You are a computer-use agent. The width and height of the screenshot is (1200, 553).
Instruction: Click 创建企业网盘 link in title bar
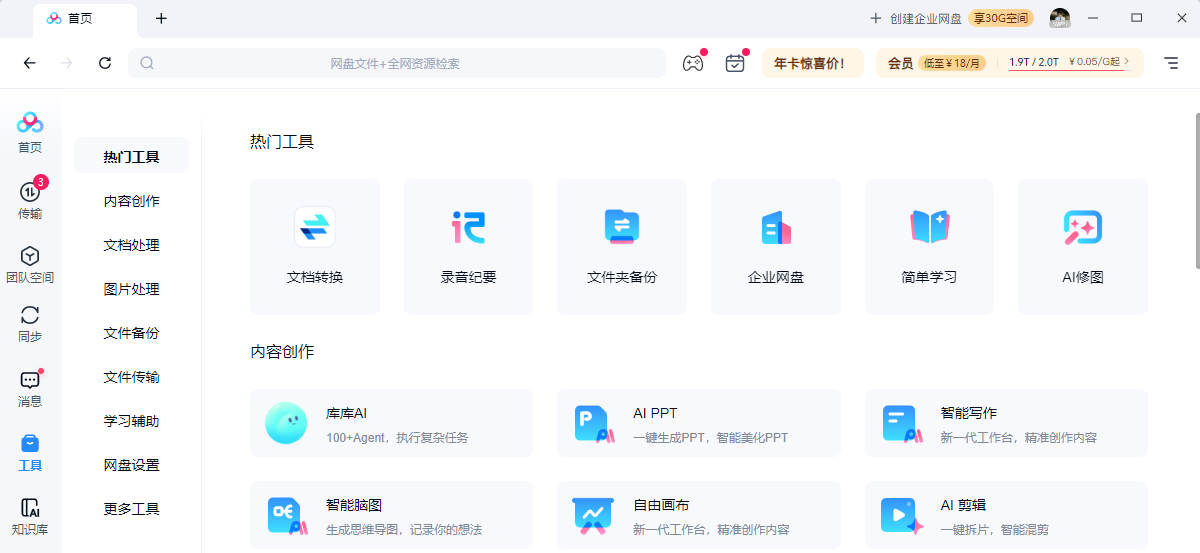coord(915,18)
